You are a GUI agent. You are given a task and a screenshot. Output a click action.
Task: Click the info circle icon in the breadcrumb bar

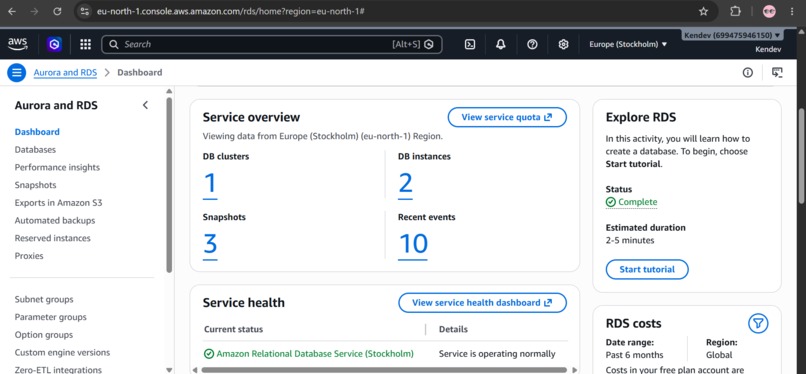point(747,72)
